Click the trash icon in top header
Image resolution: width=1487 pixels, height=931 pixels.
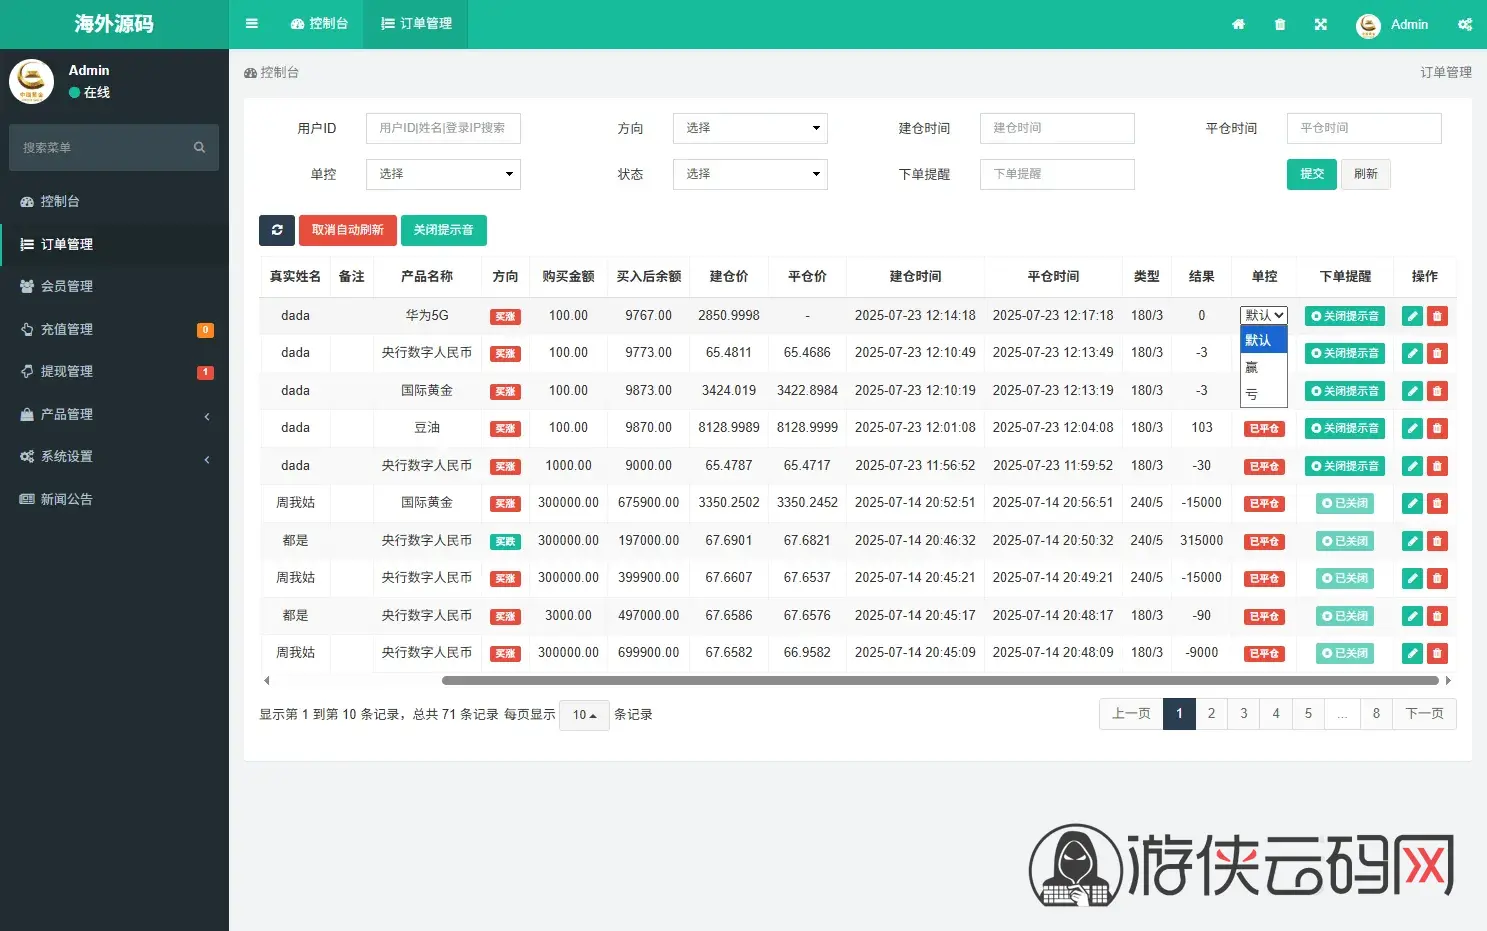click(1280, 24)
